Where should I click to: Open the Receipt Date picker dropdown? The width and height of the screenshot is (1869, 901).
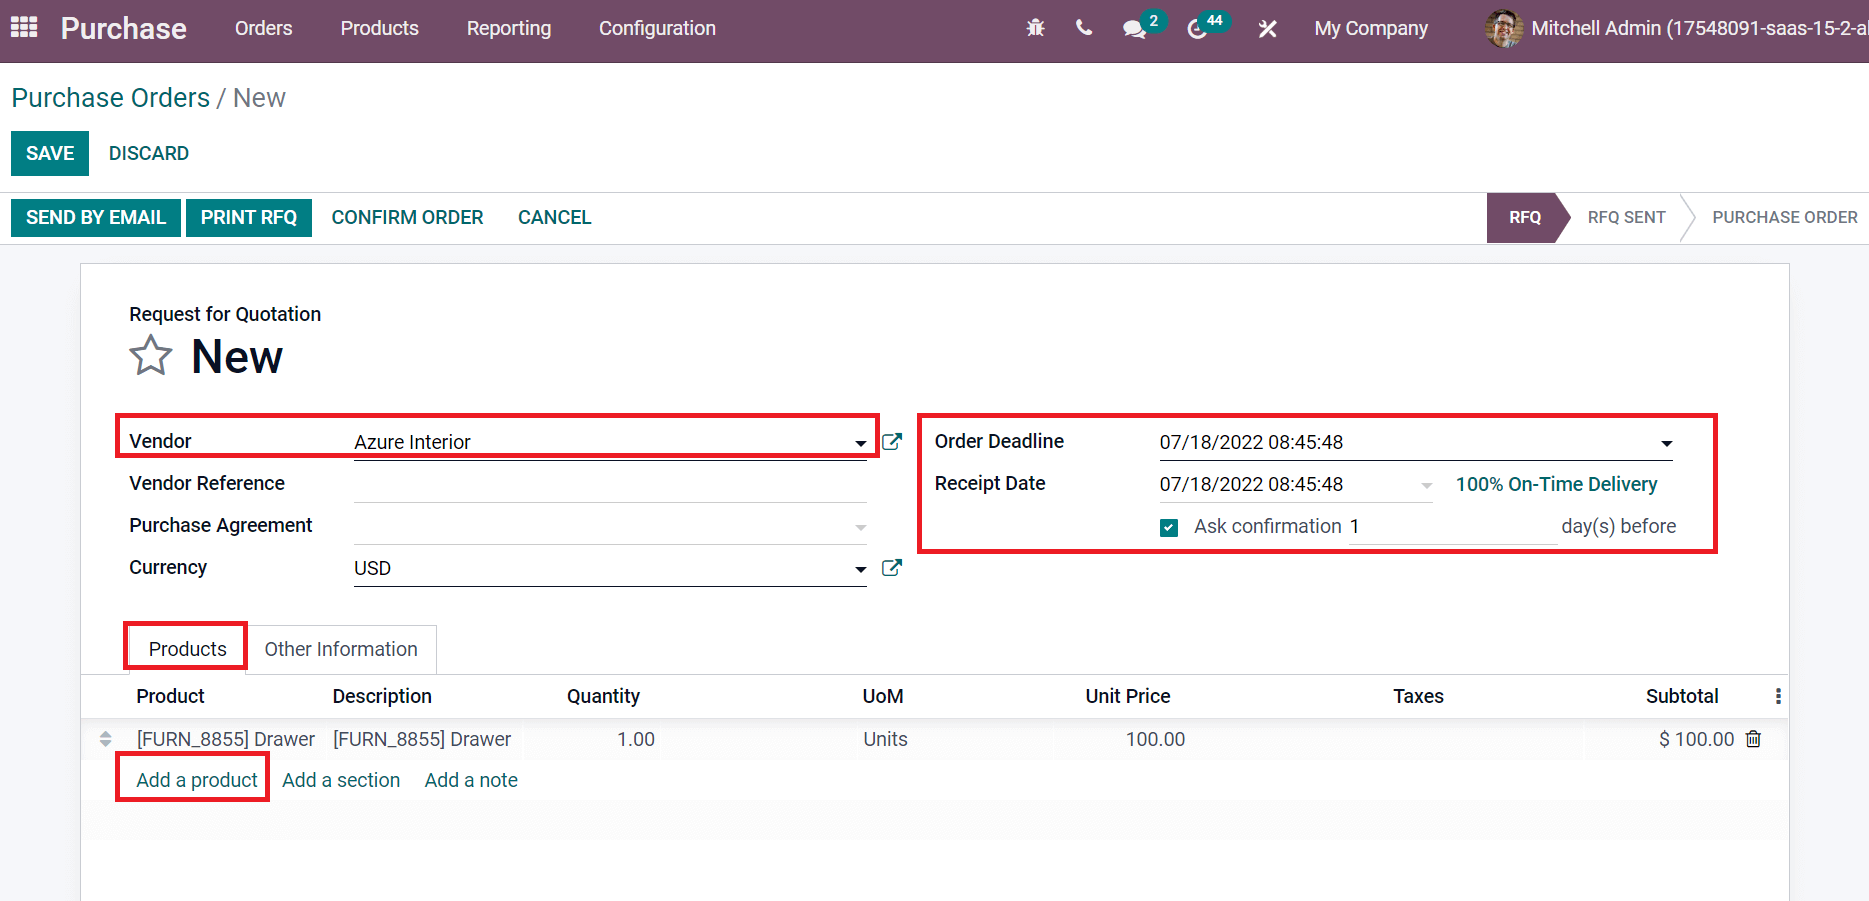pos(1426,485)
